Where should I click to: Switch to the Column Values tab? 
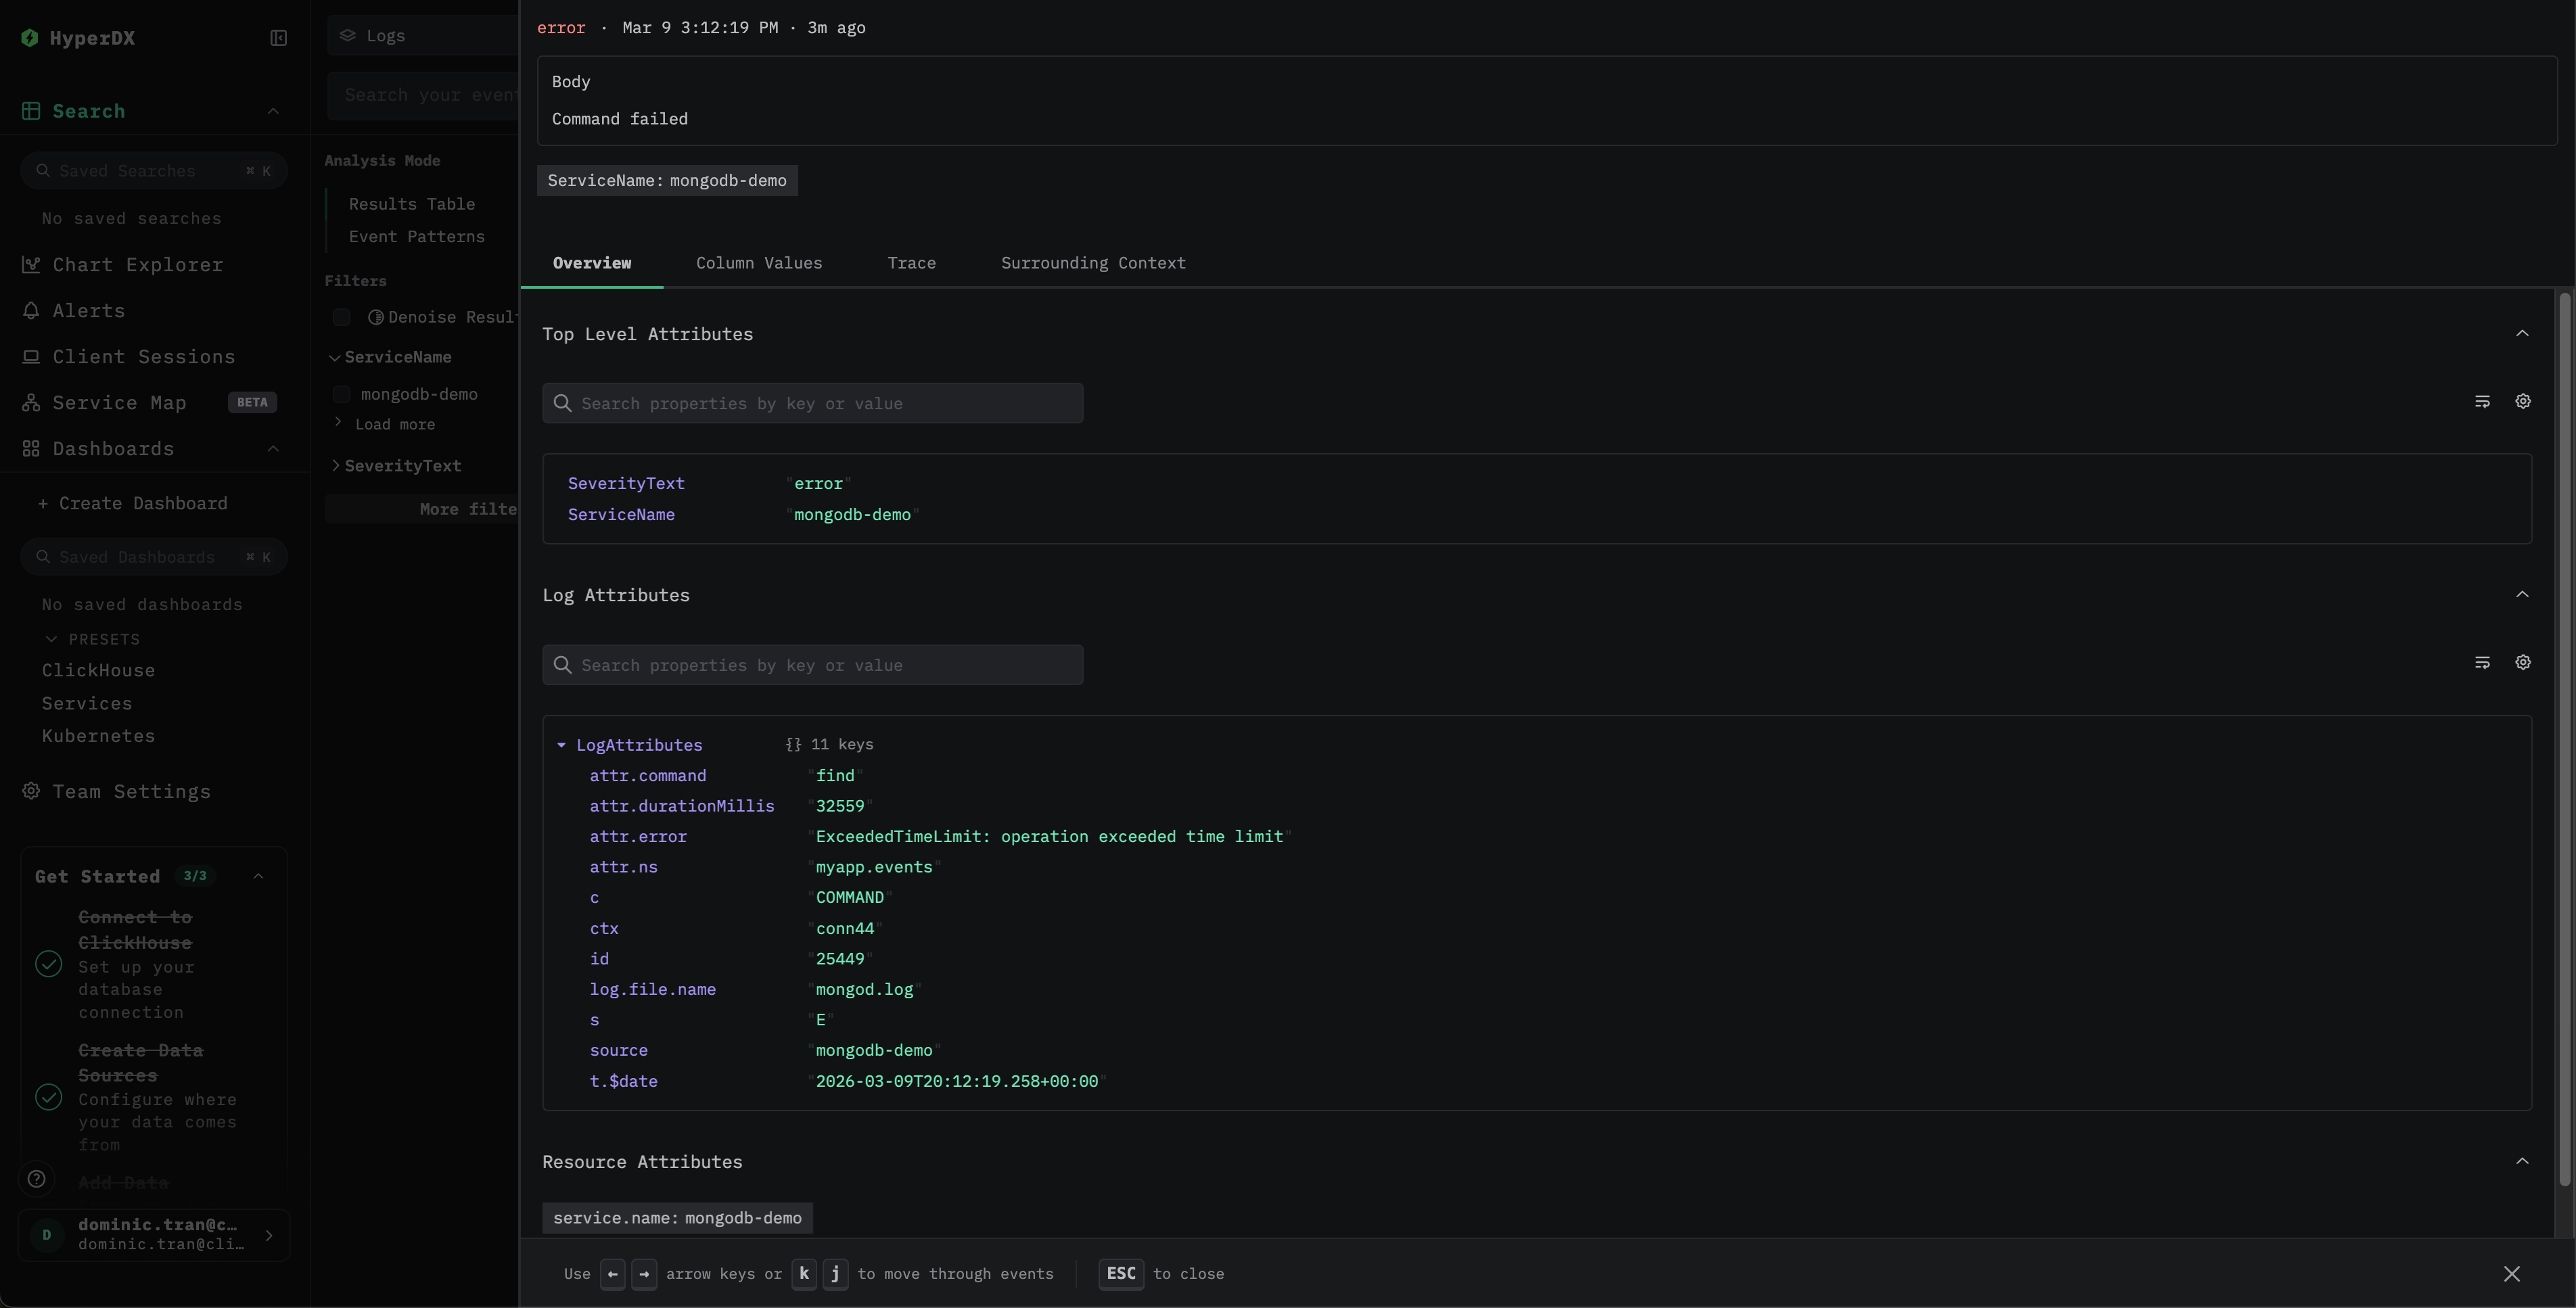759,263
